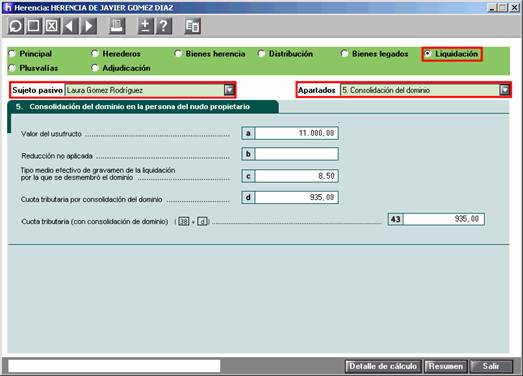Screen dimensions: 523x376
Task: Click the Valor del usufructo field a
Action: coord(297,133)
